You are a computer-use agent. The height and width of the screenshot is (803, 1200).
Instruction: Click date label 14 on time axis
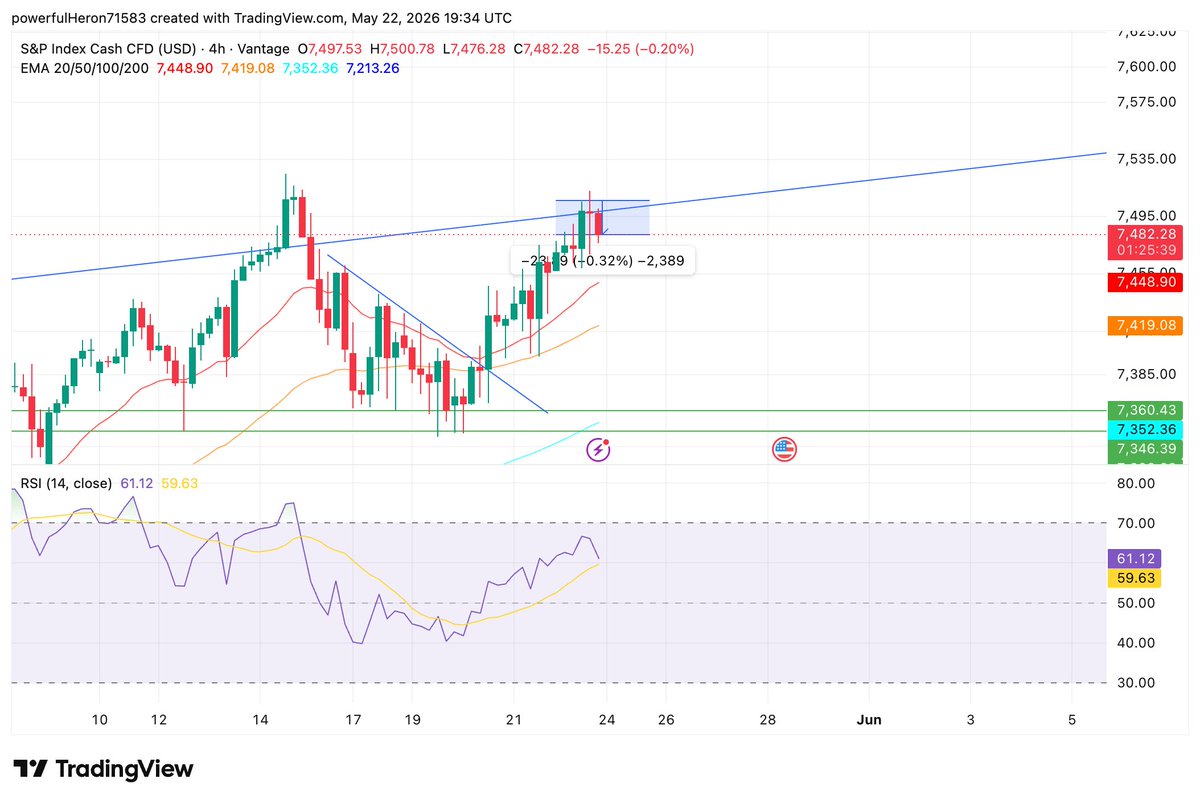click(x=260, y=720)
